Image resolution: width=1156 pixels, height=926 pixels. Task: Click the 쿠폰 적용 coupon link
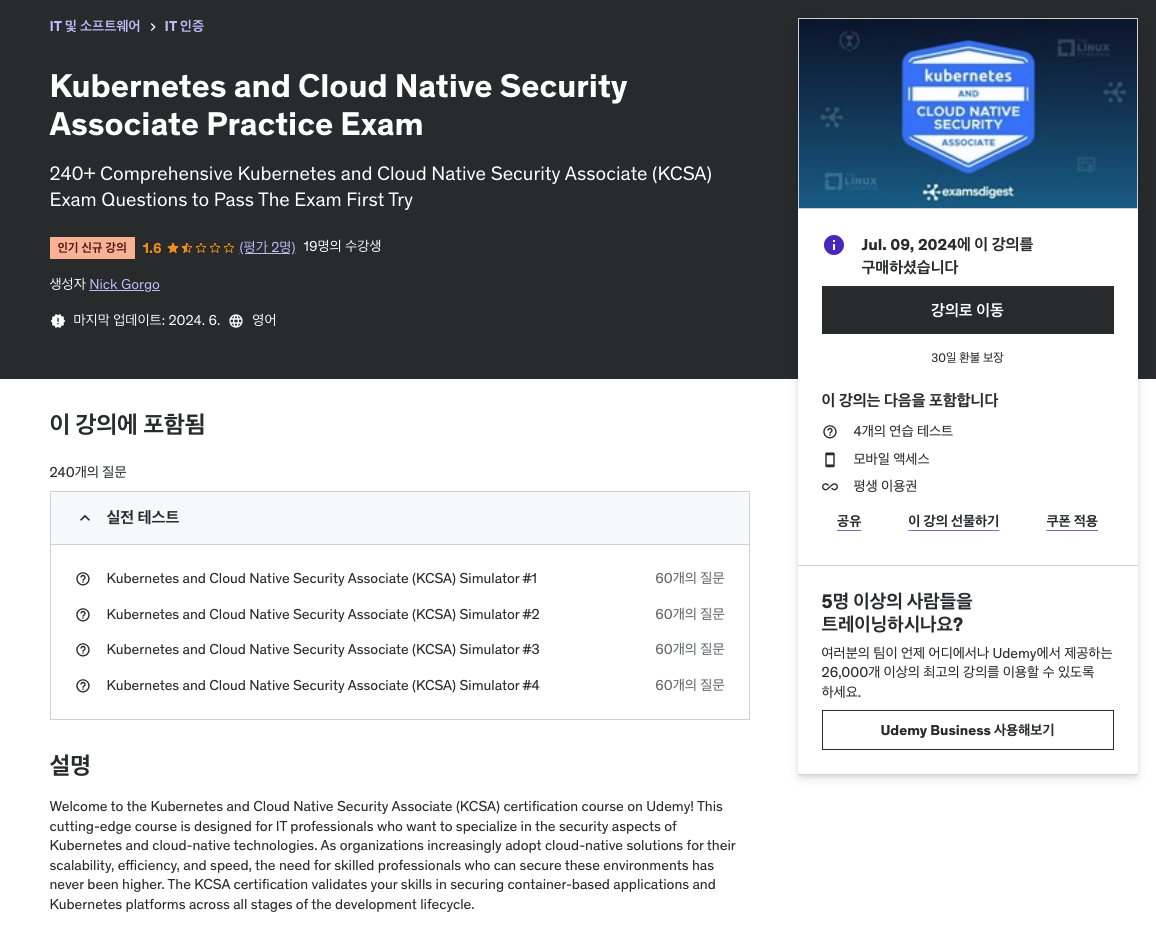click(1072, 521)
